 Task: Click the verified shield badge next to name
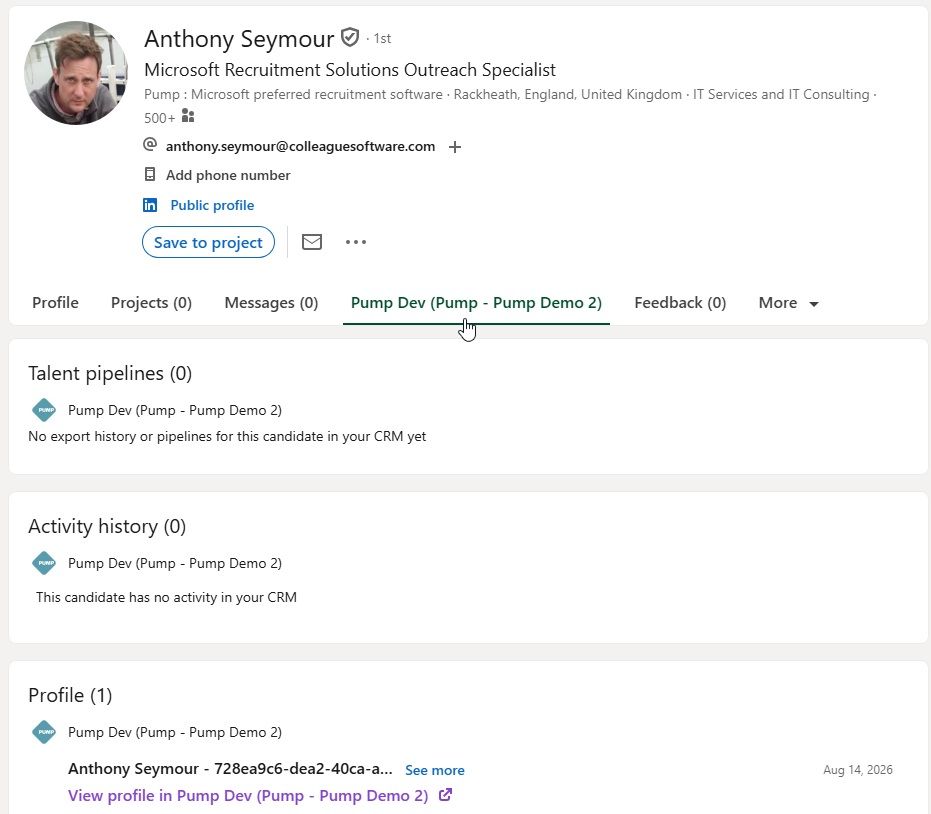coord(350,38)
